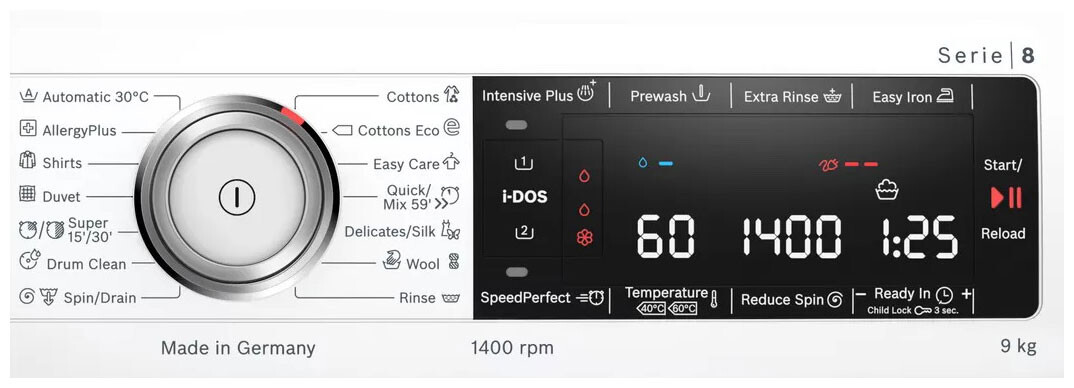This screenshot has width=1074, height=388.
Task: Increase Ready In time with plus
Action: [966, 294]
